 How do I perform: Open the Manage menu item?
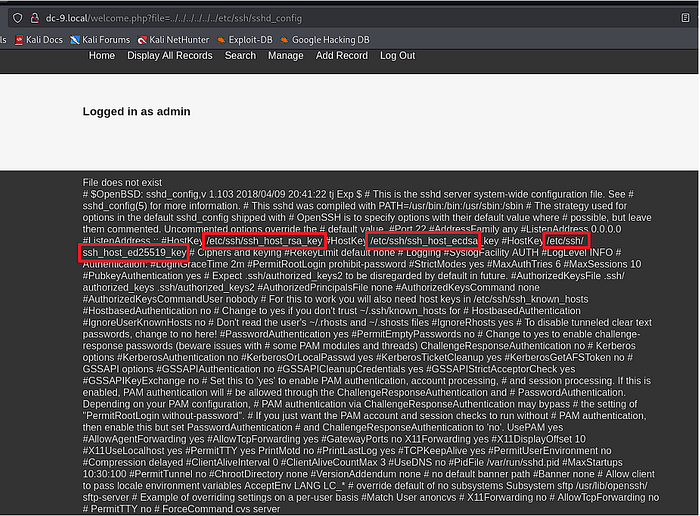click(x=286, y=56)
